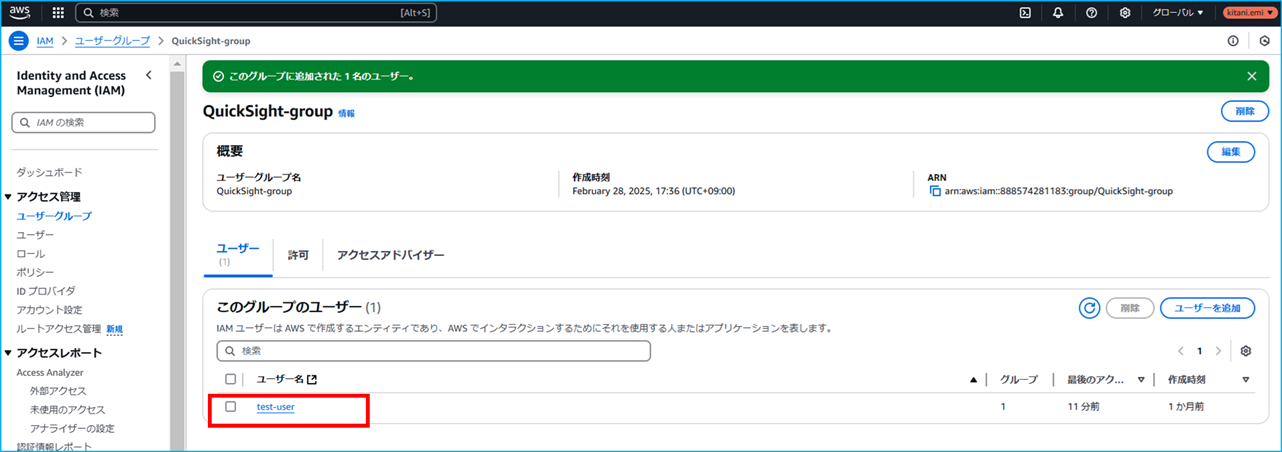Click the greyed 削除 button above user table
1282x452 pixels.
(1130, 308)
